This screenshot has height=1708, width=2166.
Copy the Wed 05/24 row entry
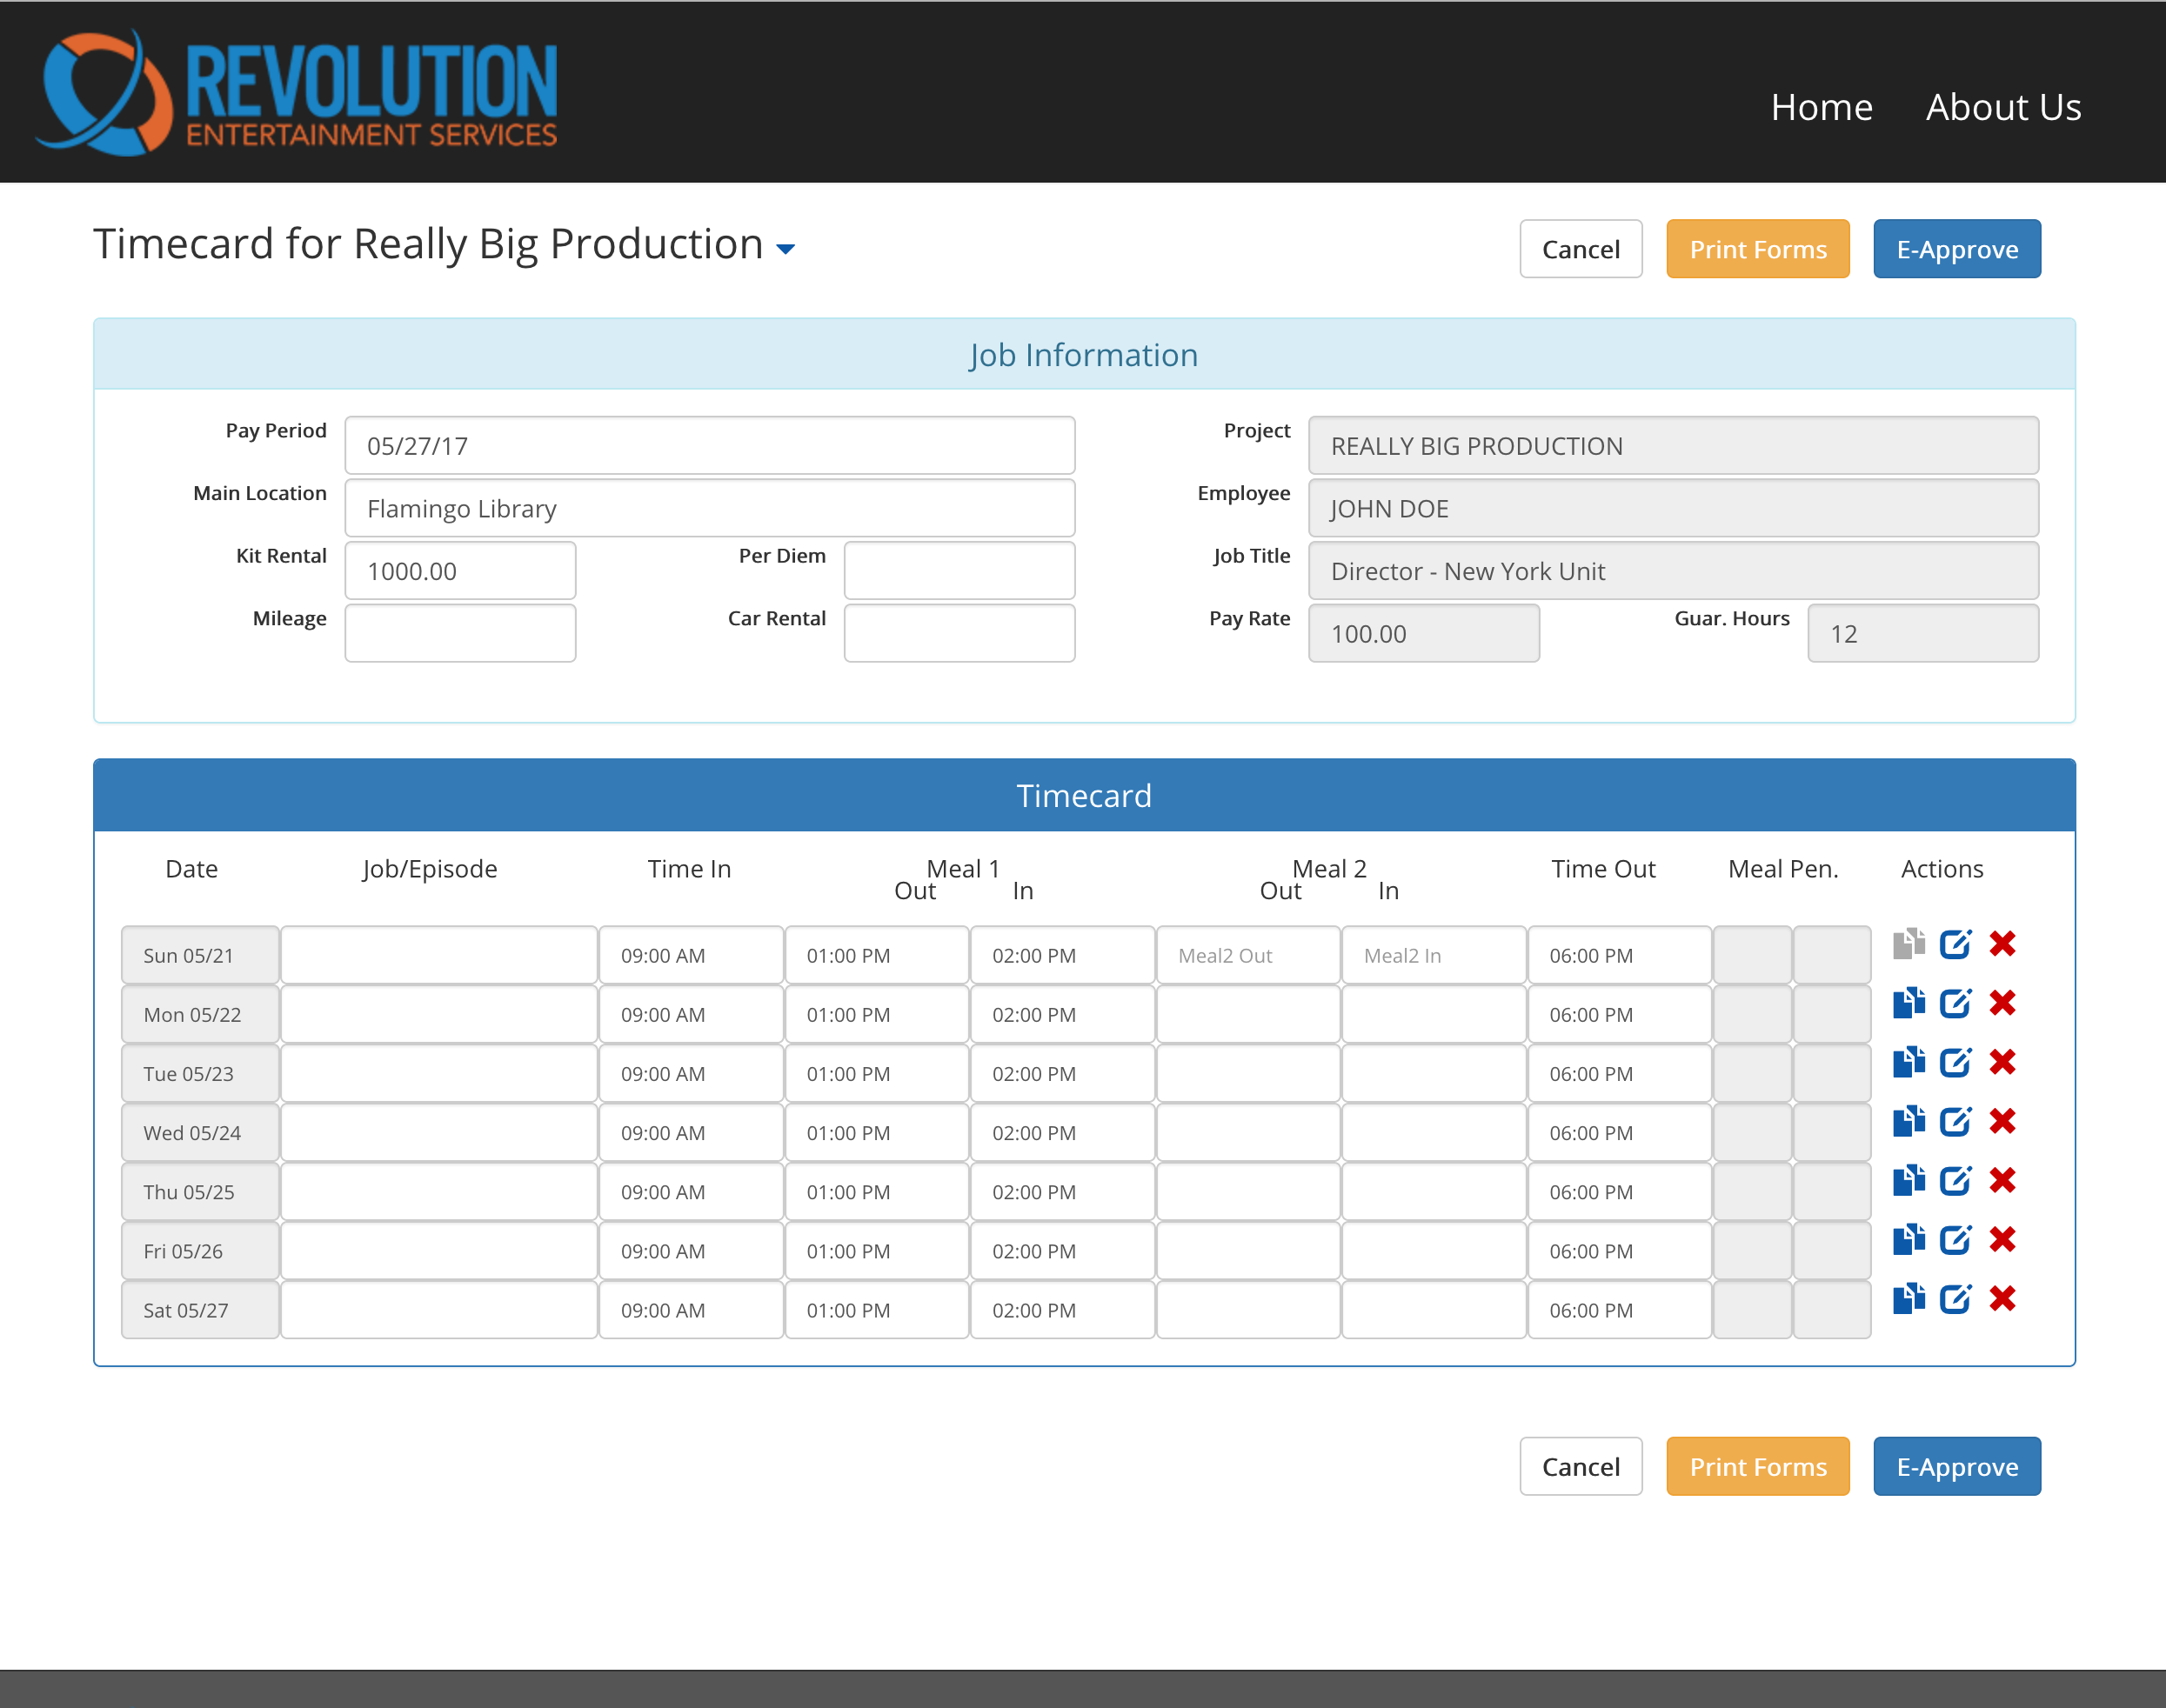pyautogui.click(x=1909, y=1122)
